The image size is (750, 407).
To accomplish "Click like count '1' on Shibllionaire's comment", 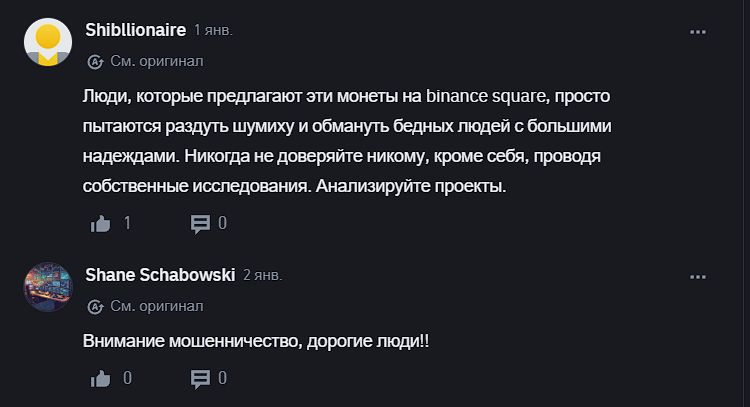I will click(x=127, y=223).
